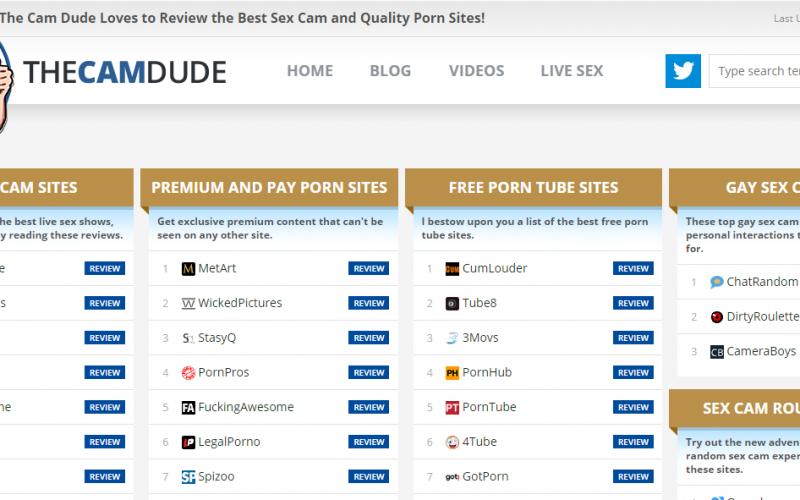
Task: Open the LIVE SEX menu item
Action: click(572, 71)
